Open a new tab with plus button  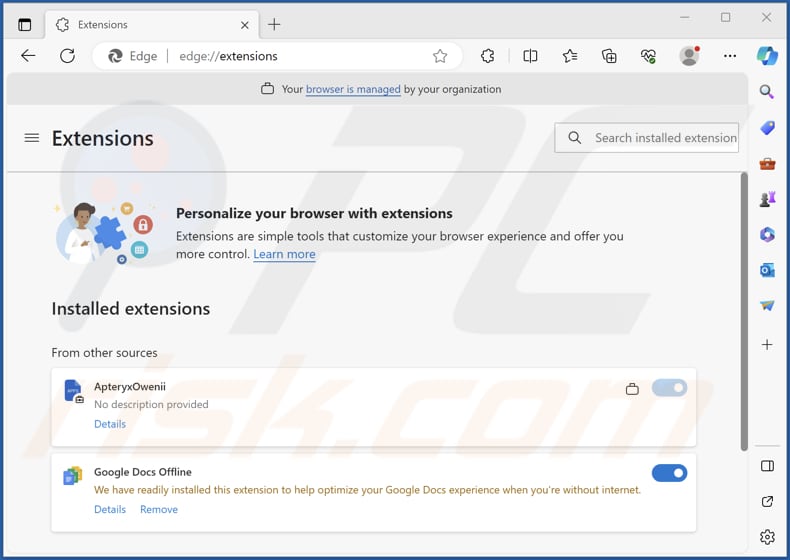pyautogui.click(x=274, y=24)
